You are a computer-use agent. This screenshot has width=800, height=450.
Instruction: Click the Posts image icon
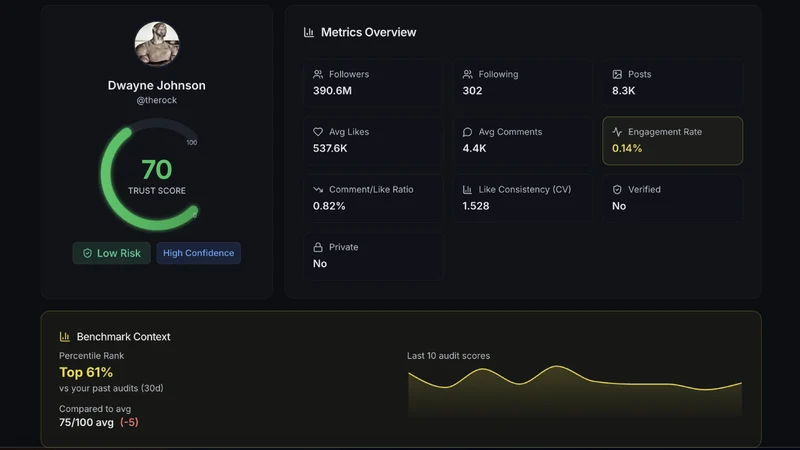pyautogui.click(x=617, y=74)
